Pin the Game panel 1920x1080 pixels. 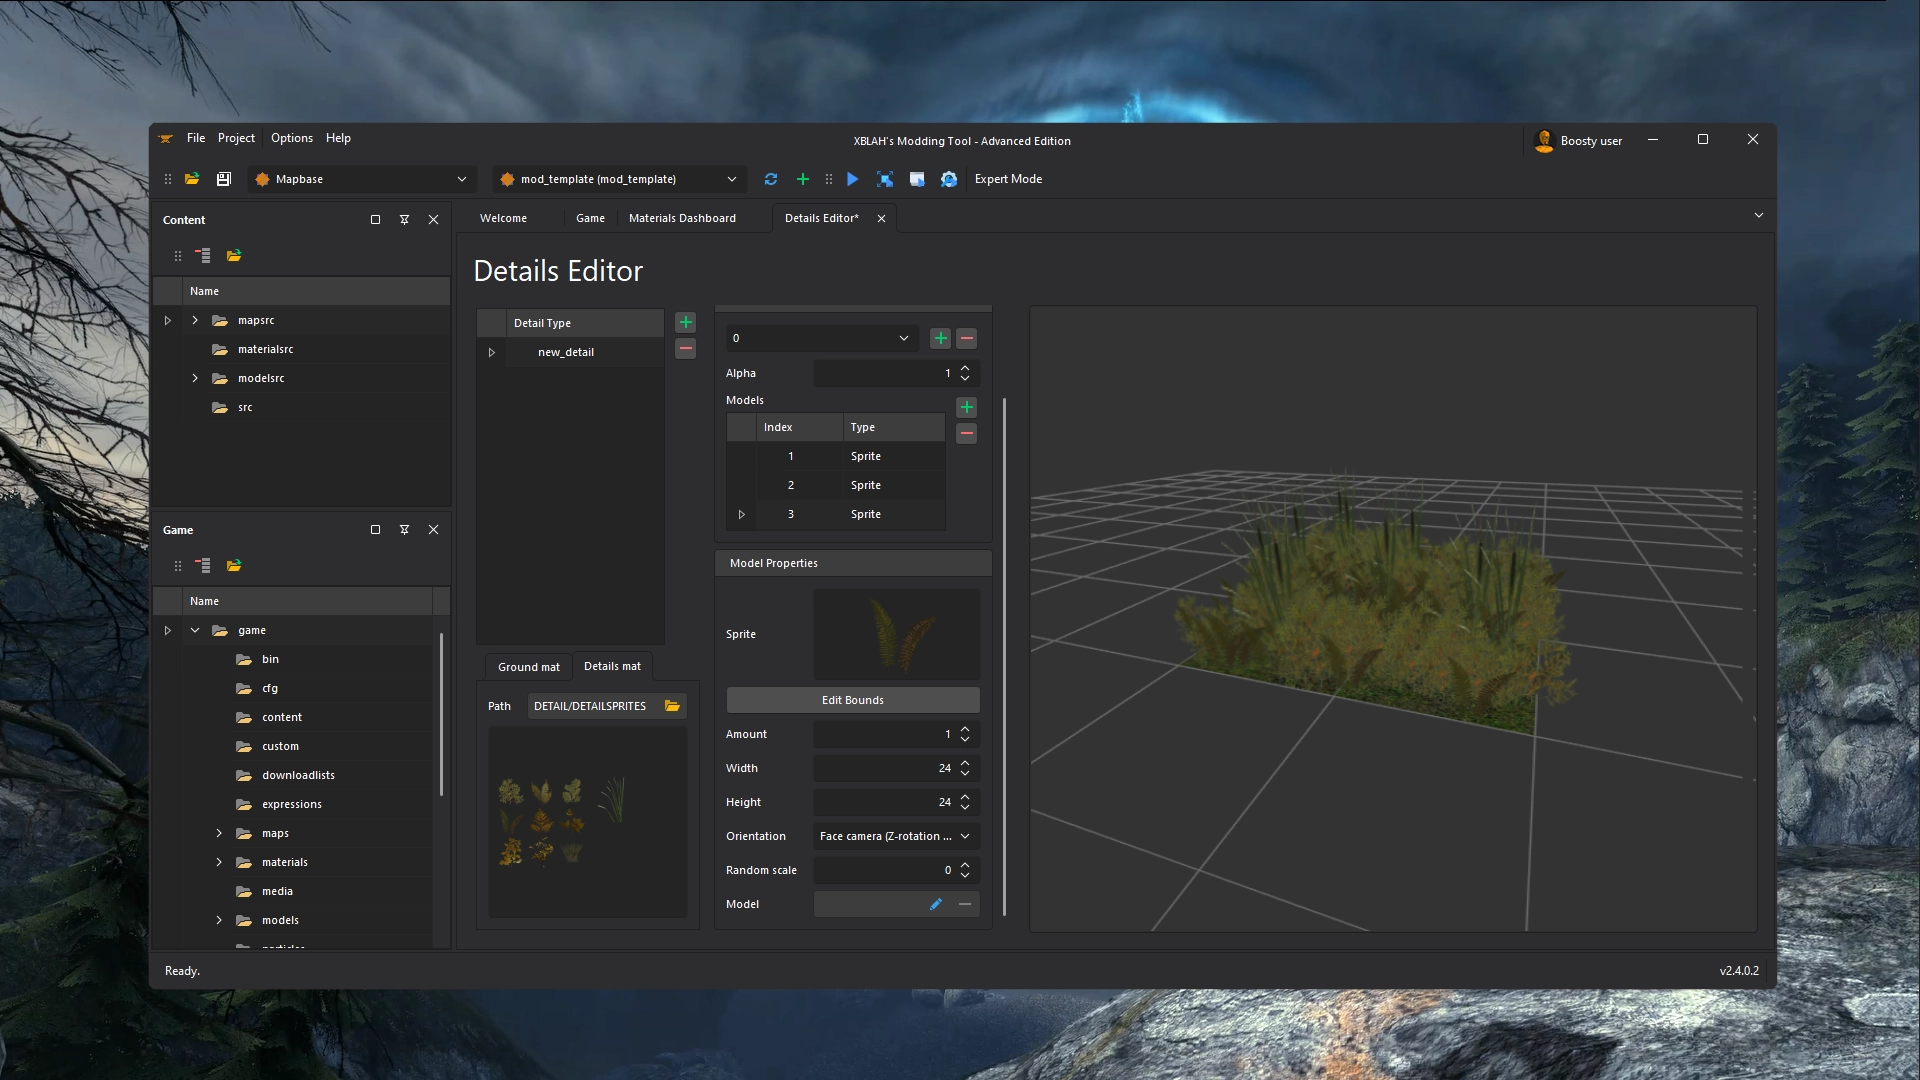pos(404,530)
